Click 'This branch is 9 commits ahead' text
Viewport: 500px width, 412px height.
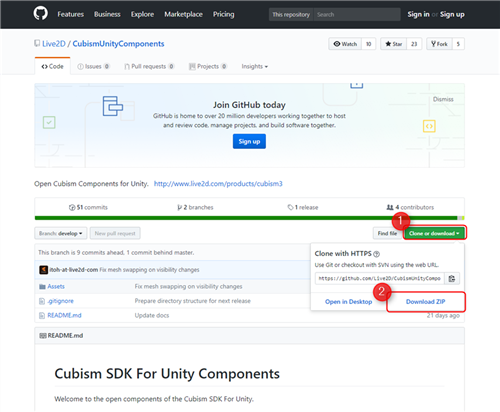coord(116,252)
